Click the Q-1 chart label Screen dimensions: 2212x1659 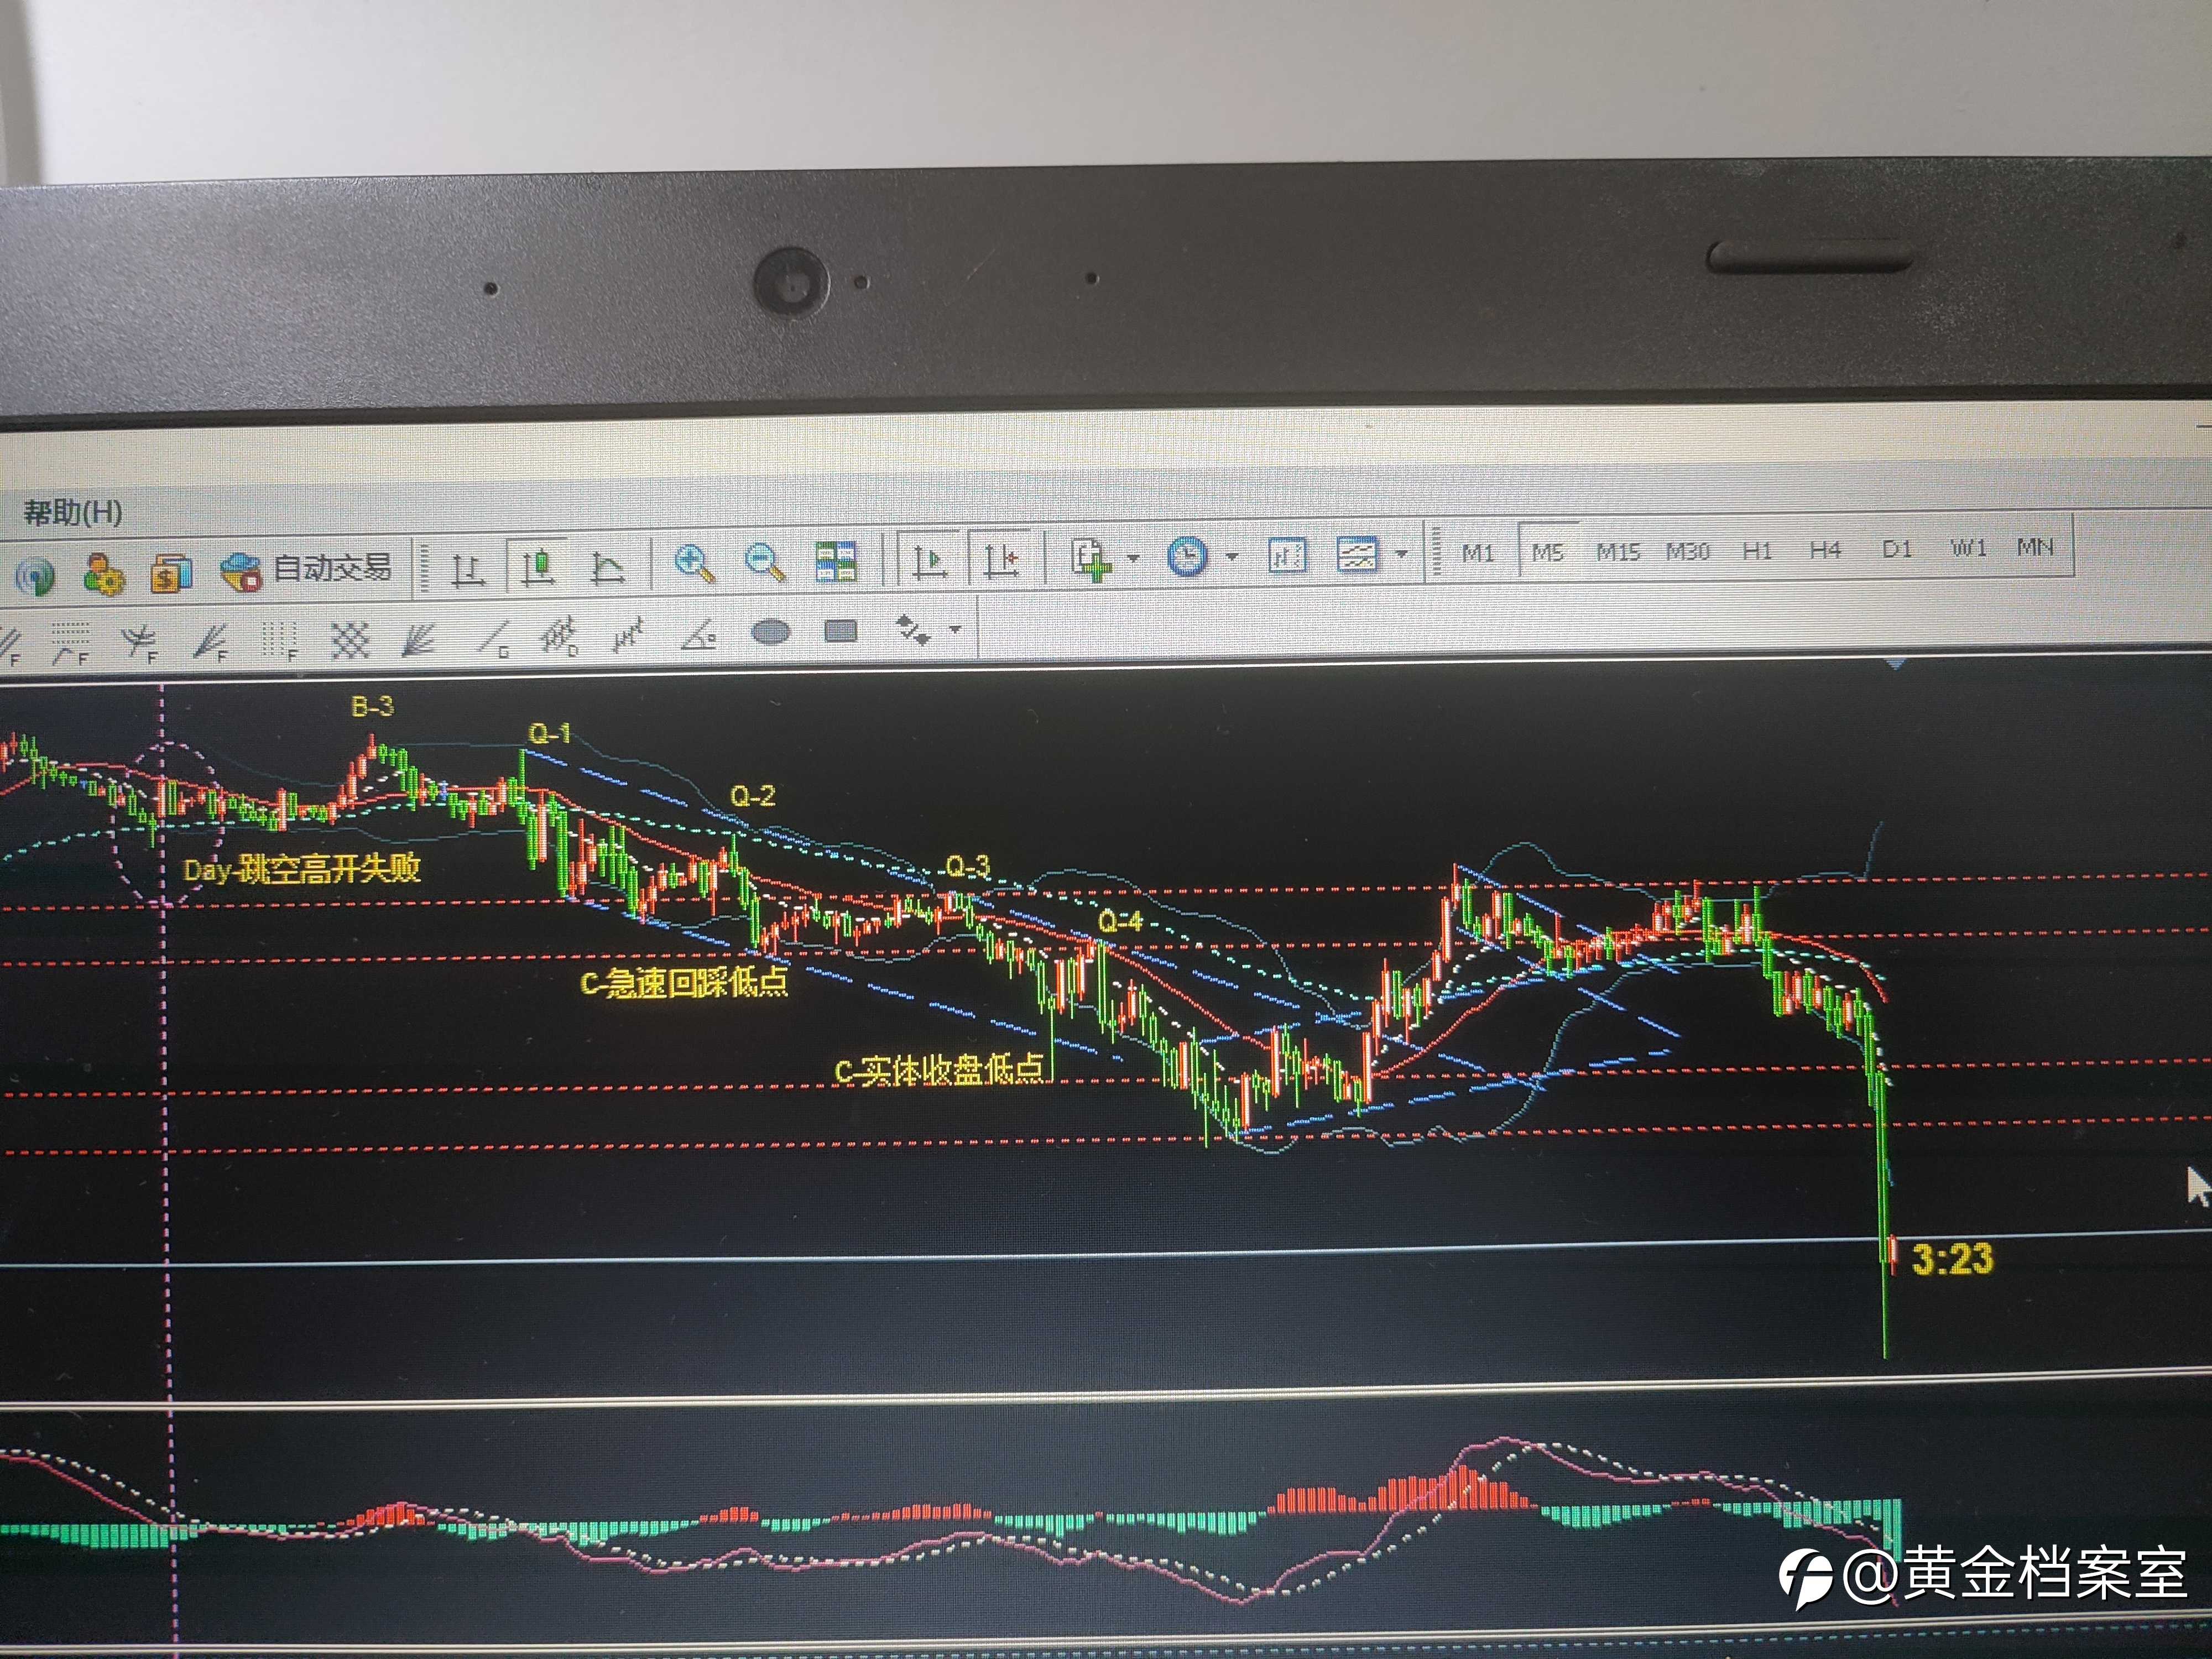549,734
